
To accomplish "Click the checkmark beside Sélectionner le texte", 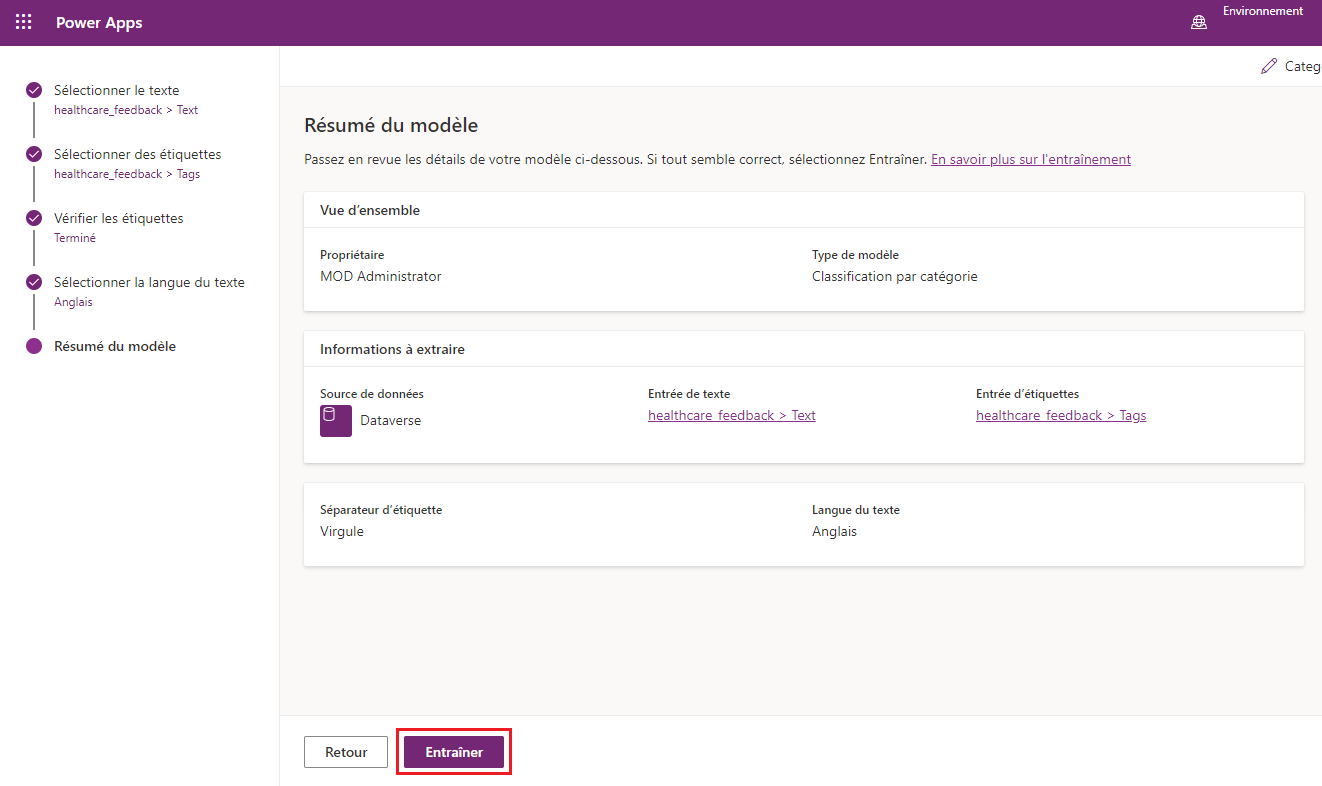I will (34, 90).
